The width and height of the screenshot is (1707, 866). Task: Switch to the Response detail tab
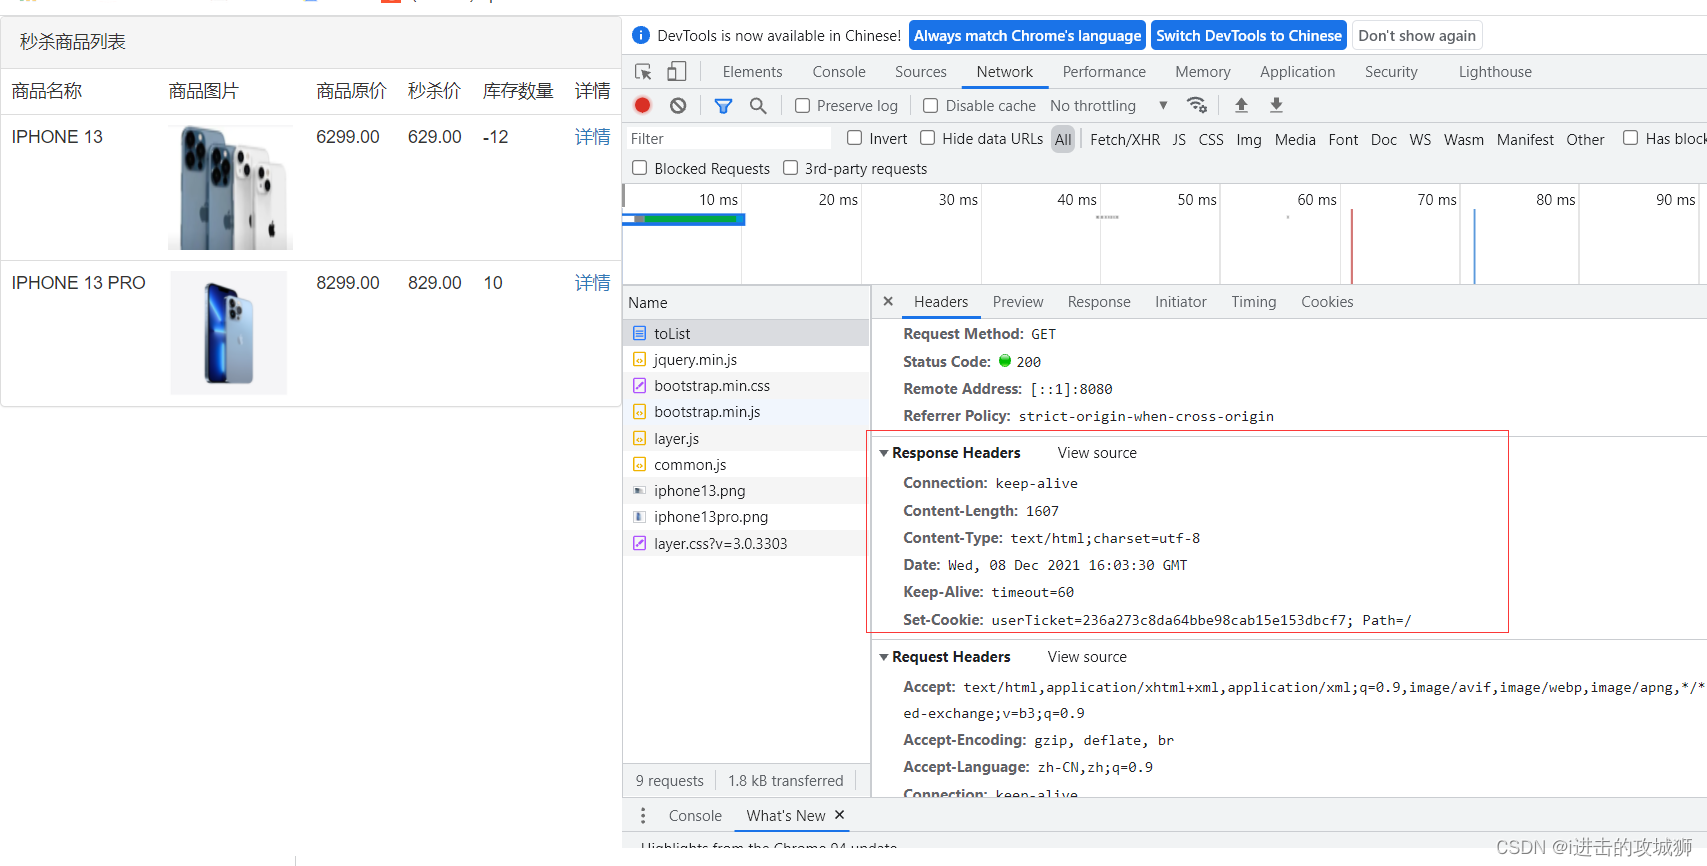(x=1099, y=302)
